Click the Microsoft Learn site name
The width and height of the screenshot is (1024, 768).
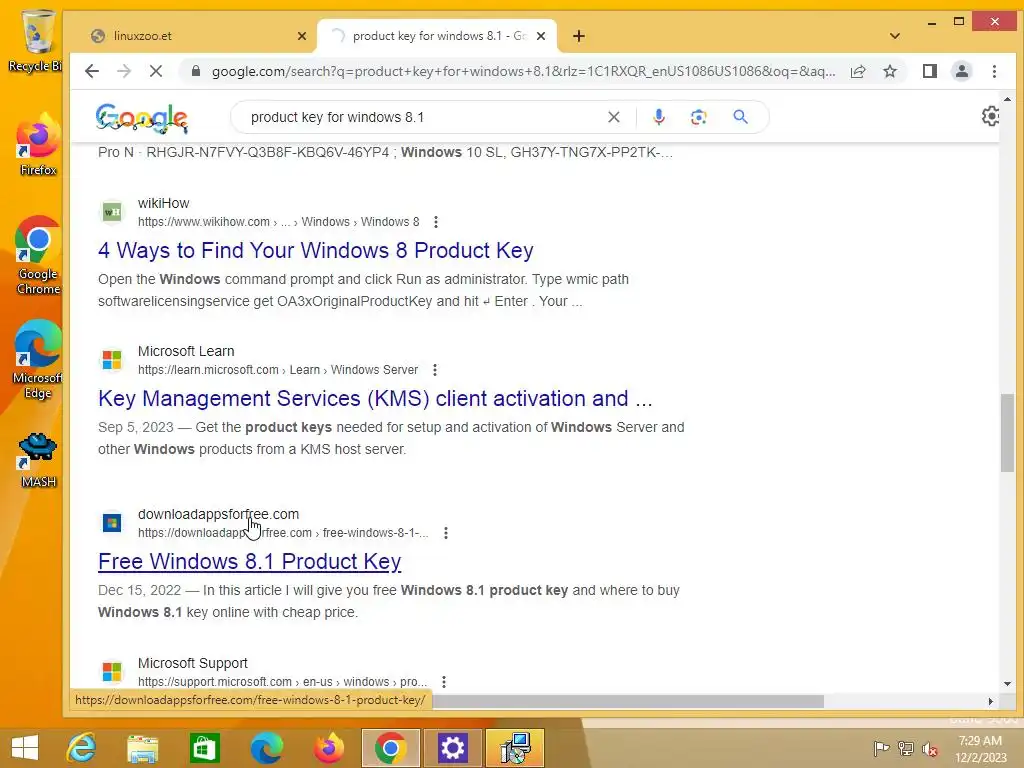[x=186, y=351]
